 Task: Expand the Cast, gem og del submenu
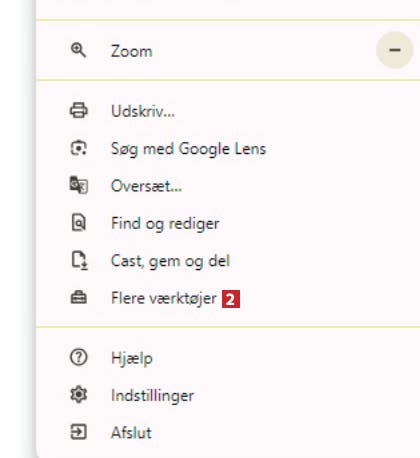(228, 260)
